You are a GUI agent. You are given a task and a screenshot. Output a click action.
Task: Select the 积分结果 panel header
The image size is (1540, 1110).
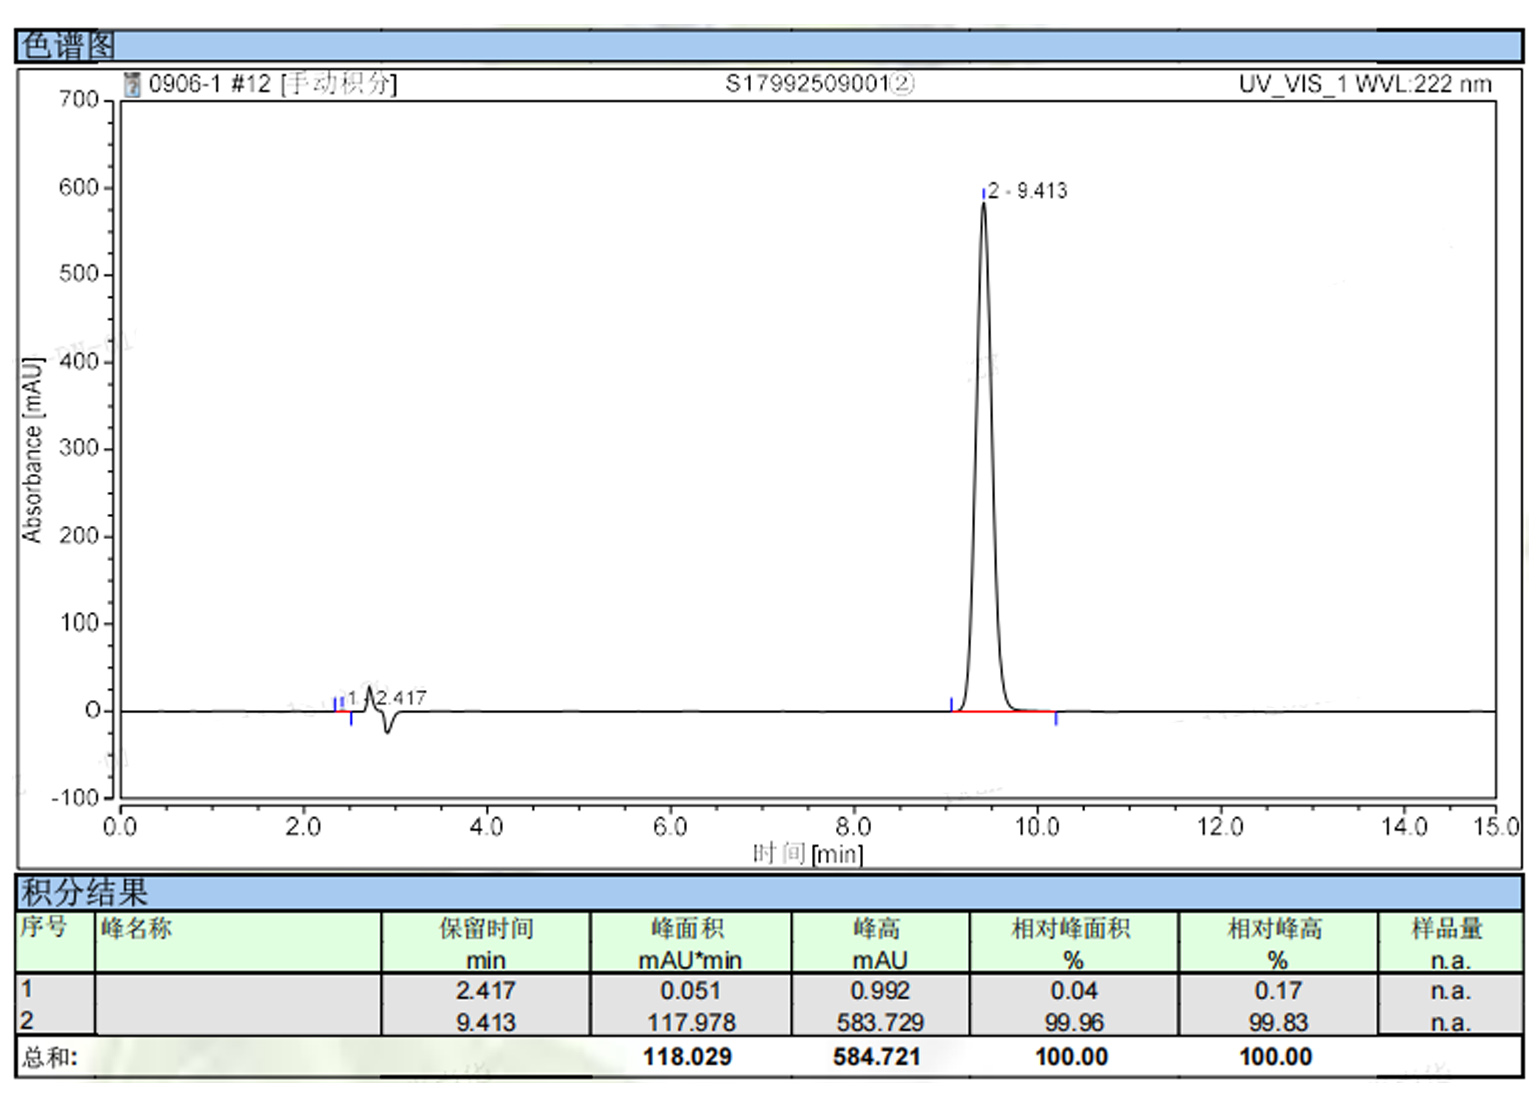tap(85, 891)
